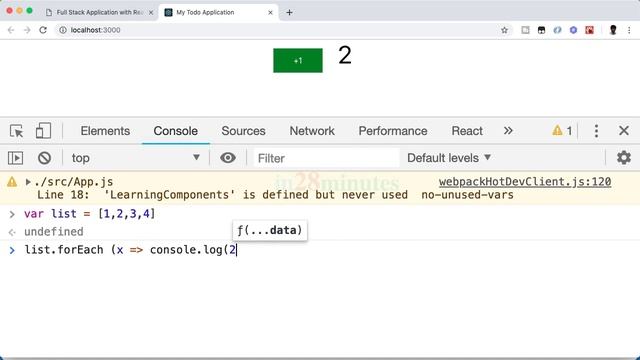
Task: Click the dark extension icon in toolbar
Action: pyautogui.click(x=541, y=30)
